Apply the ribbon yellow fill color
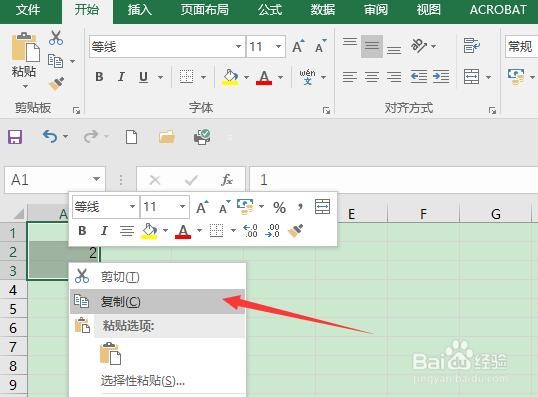538x397 pixels. 230,77
